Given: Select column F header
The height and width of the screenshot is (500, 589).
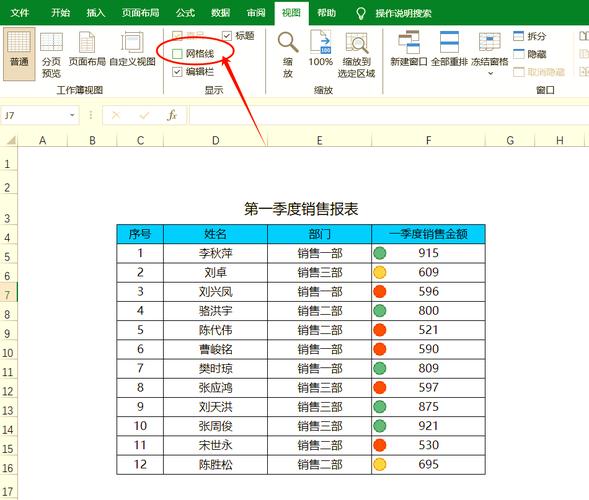Looking at the screenshot, I should pyautogui.click(x=428, y=140).
